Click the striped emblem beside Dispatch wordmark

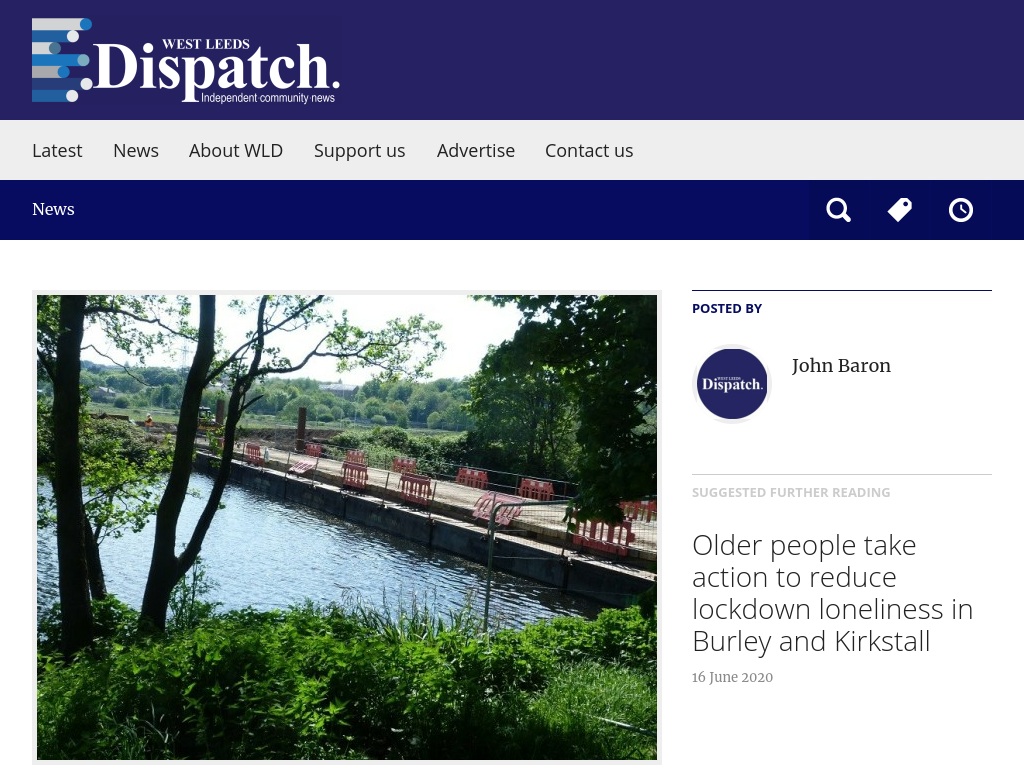[x=61, y=60]
